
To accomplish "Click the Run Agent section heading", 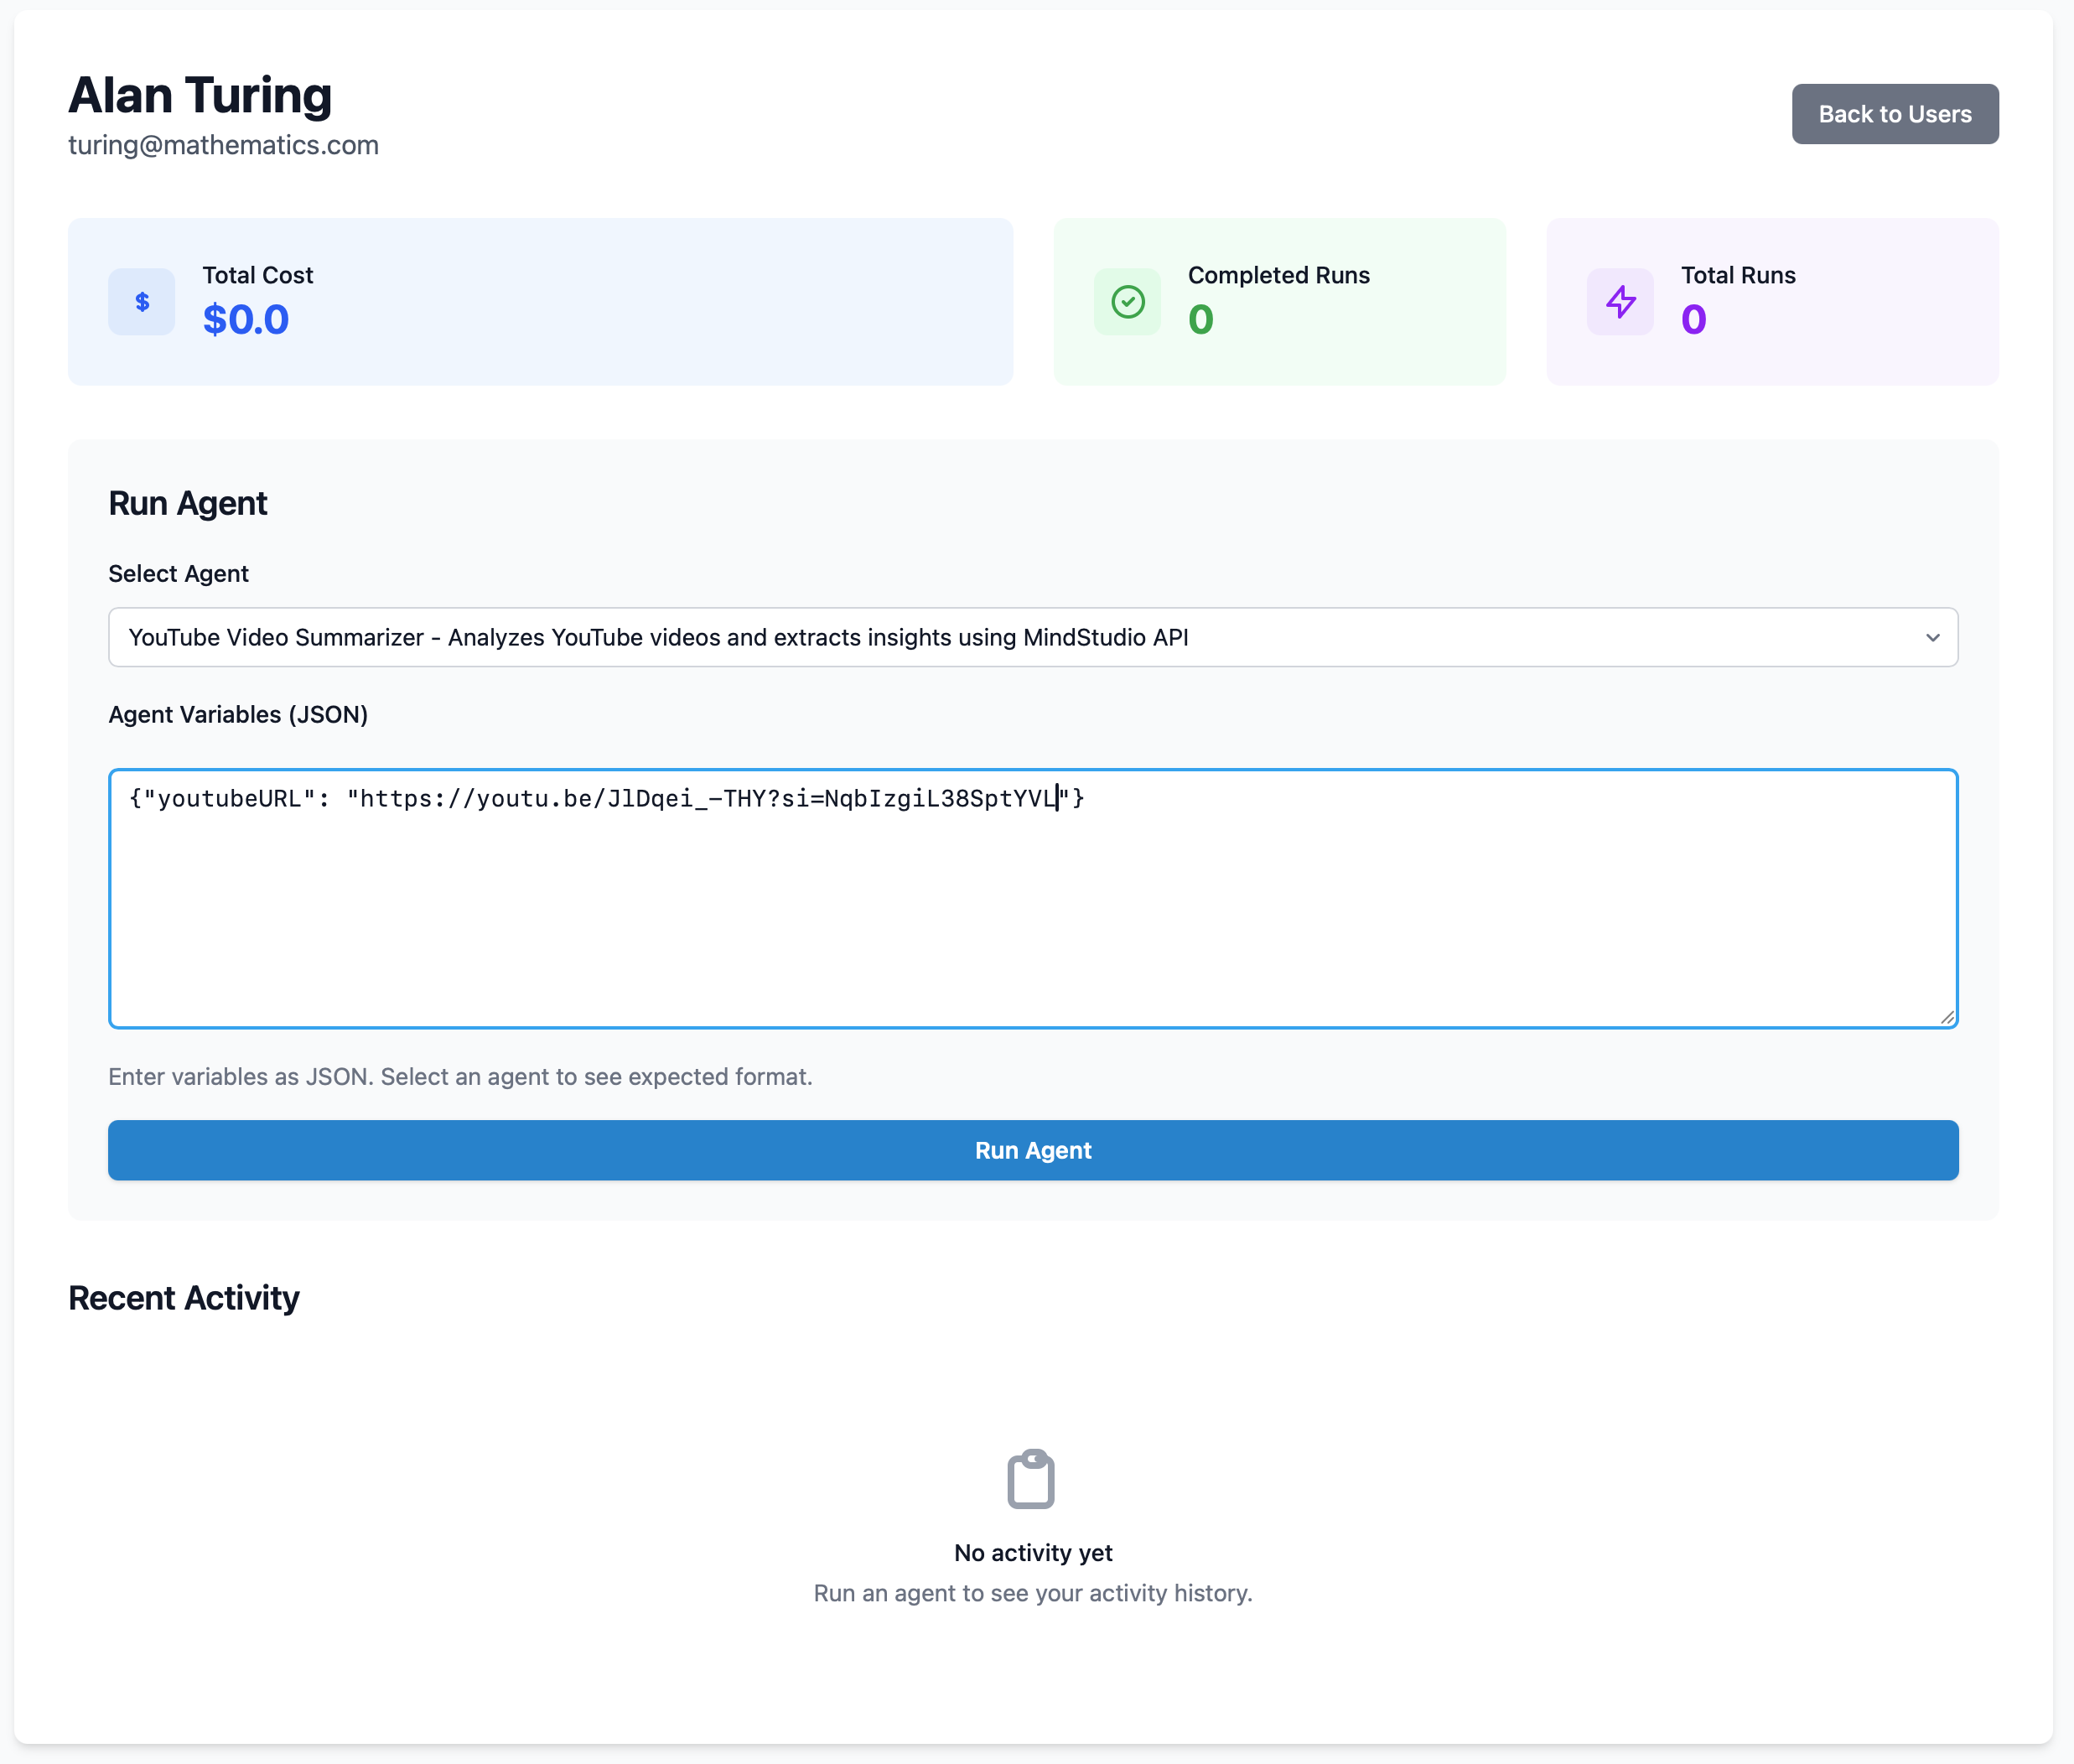I will point(187,503).
